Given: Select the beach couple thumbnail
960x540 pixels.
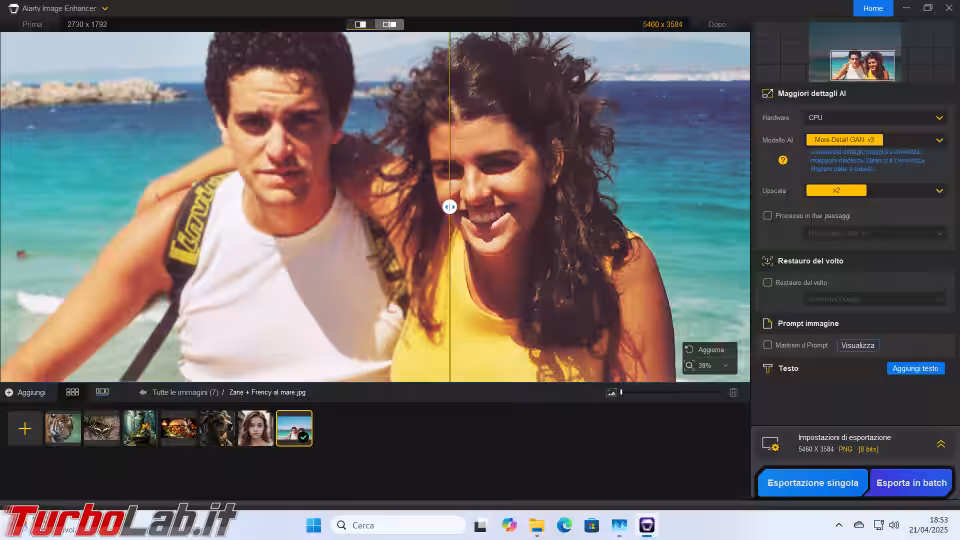Looking at the screenshot, I should [x=294, y=428].
